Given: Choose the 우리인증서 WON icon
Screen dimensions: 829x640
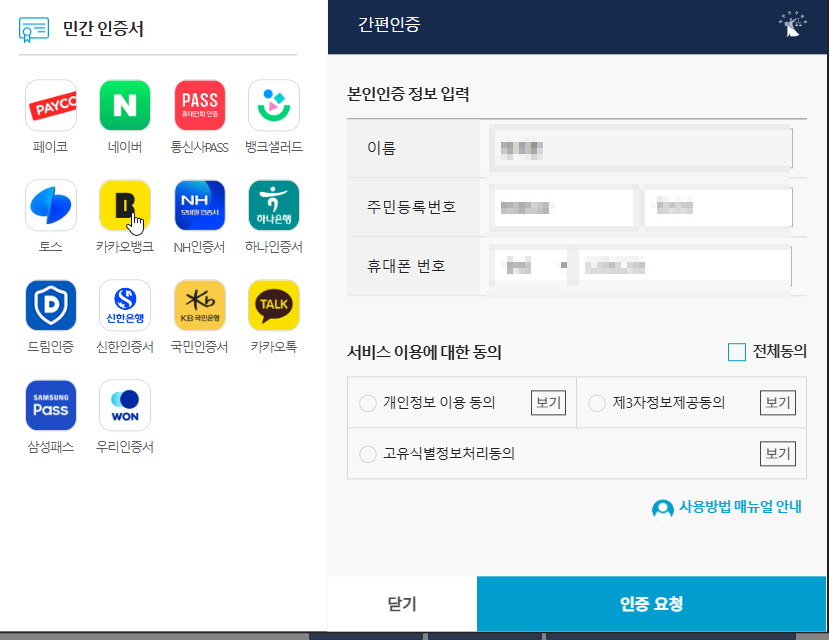Looking at the screenshot, I should point(125,405).
